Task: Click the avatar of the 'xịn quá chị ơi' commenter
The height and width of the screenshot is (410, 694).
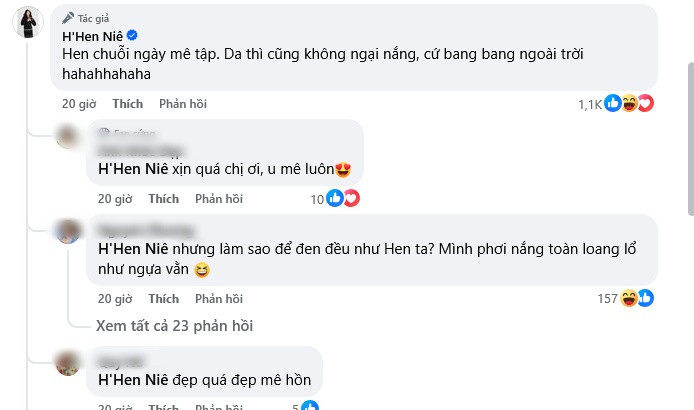Action: (67, 137)
